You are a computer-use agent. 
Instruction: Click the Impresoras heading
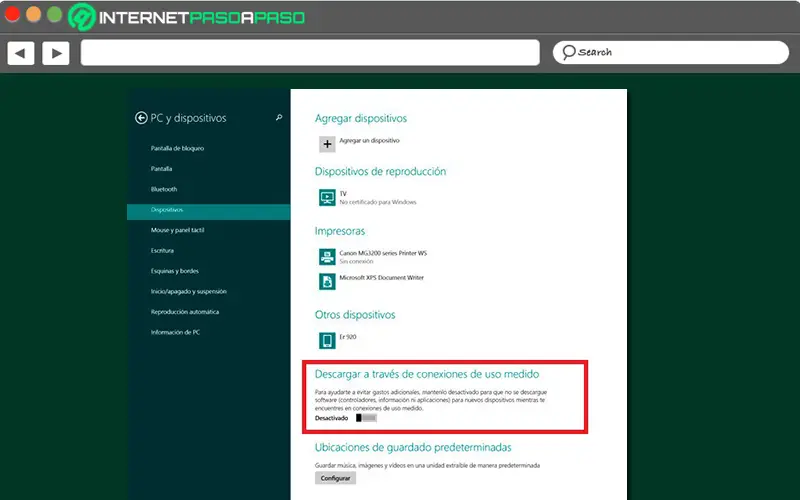pos(340,231)
